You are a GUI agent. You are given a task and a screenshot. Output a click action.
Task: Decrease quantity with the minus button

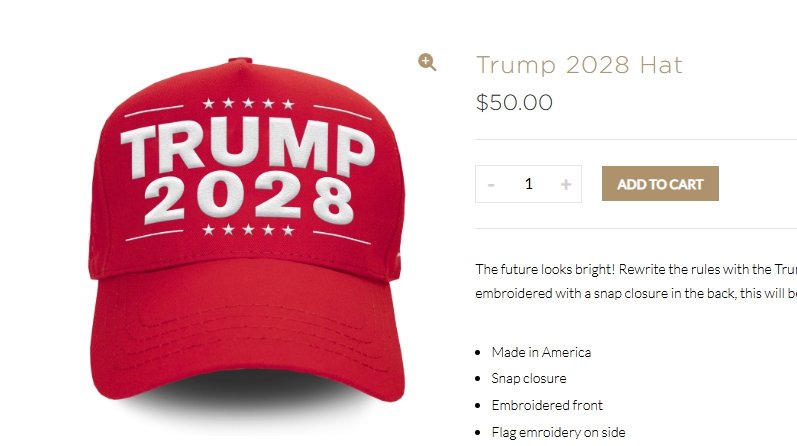(491, 184)
